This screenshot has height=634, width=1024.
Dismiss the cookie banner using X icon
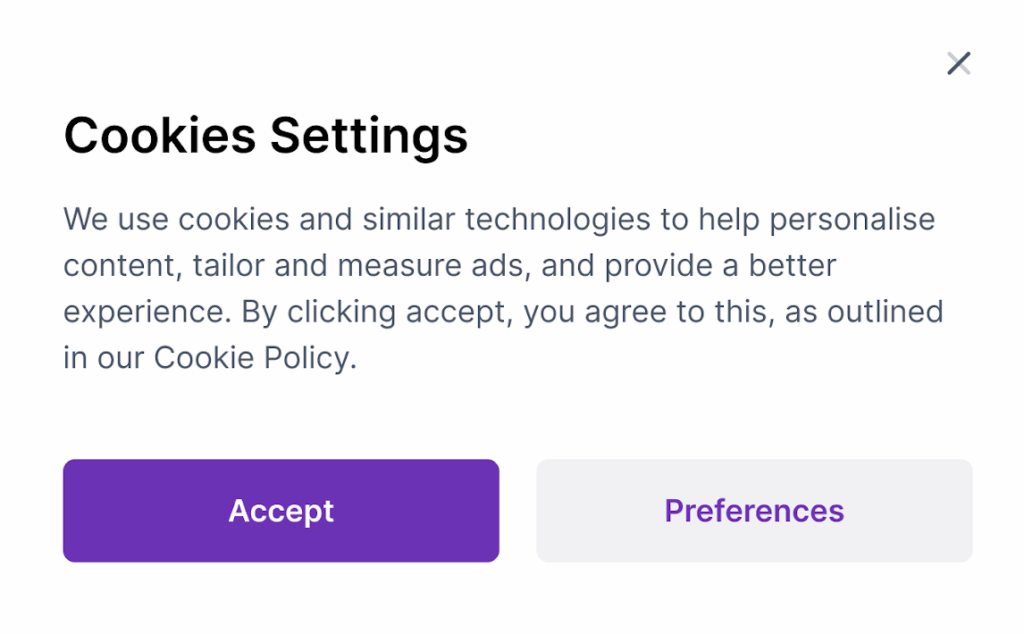click(x=959, y=64)
